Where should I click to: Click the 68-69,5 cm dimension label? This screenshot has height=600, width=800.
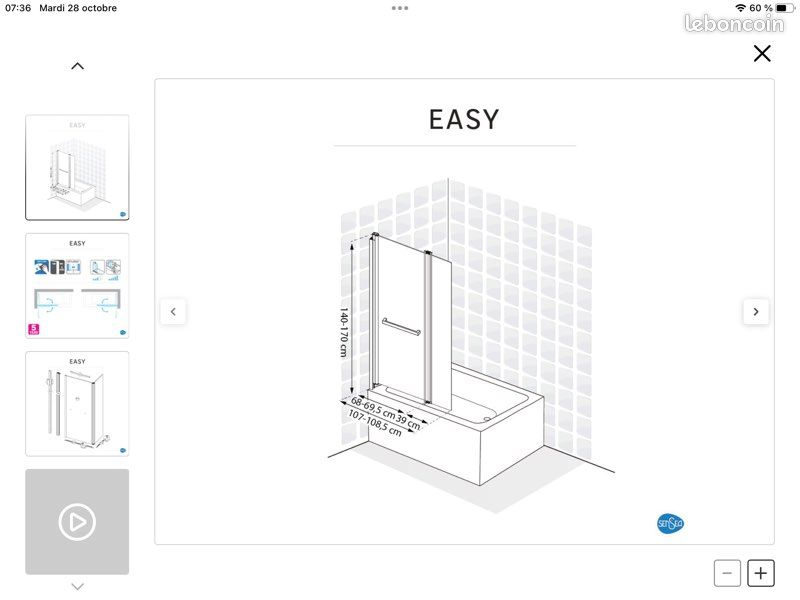373,407
